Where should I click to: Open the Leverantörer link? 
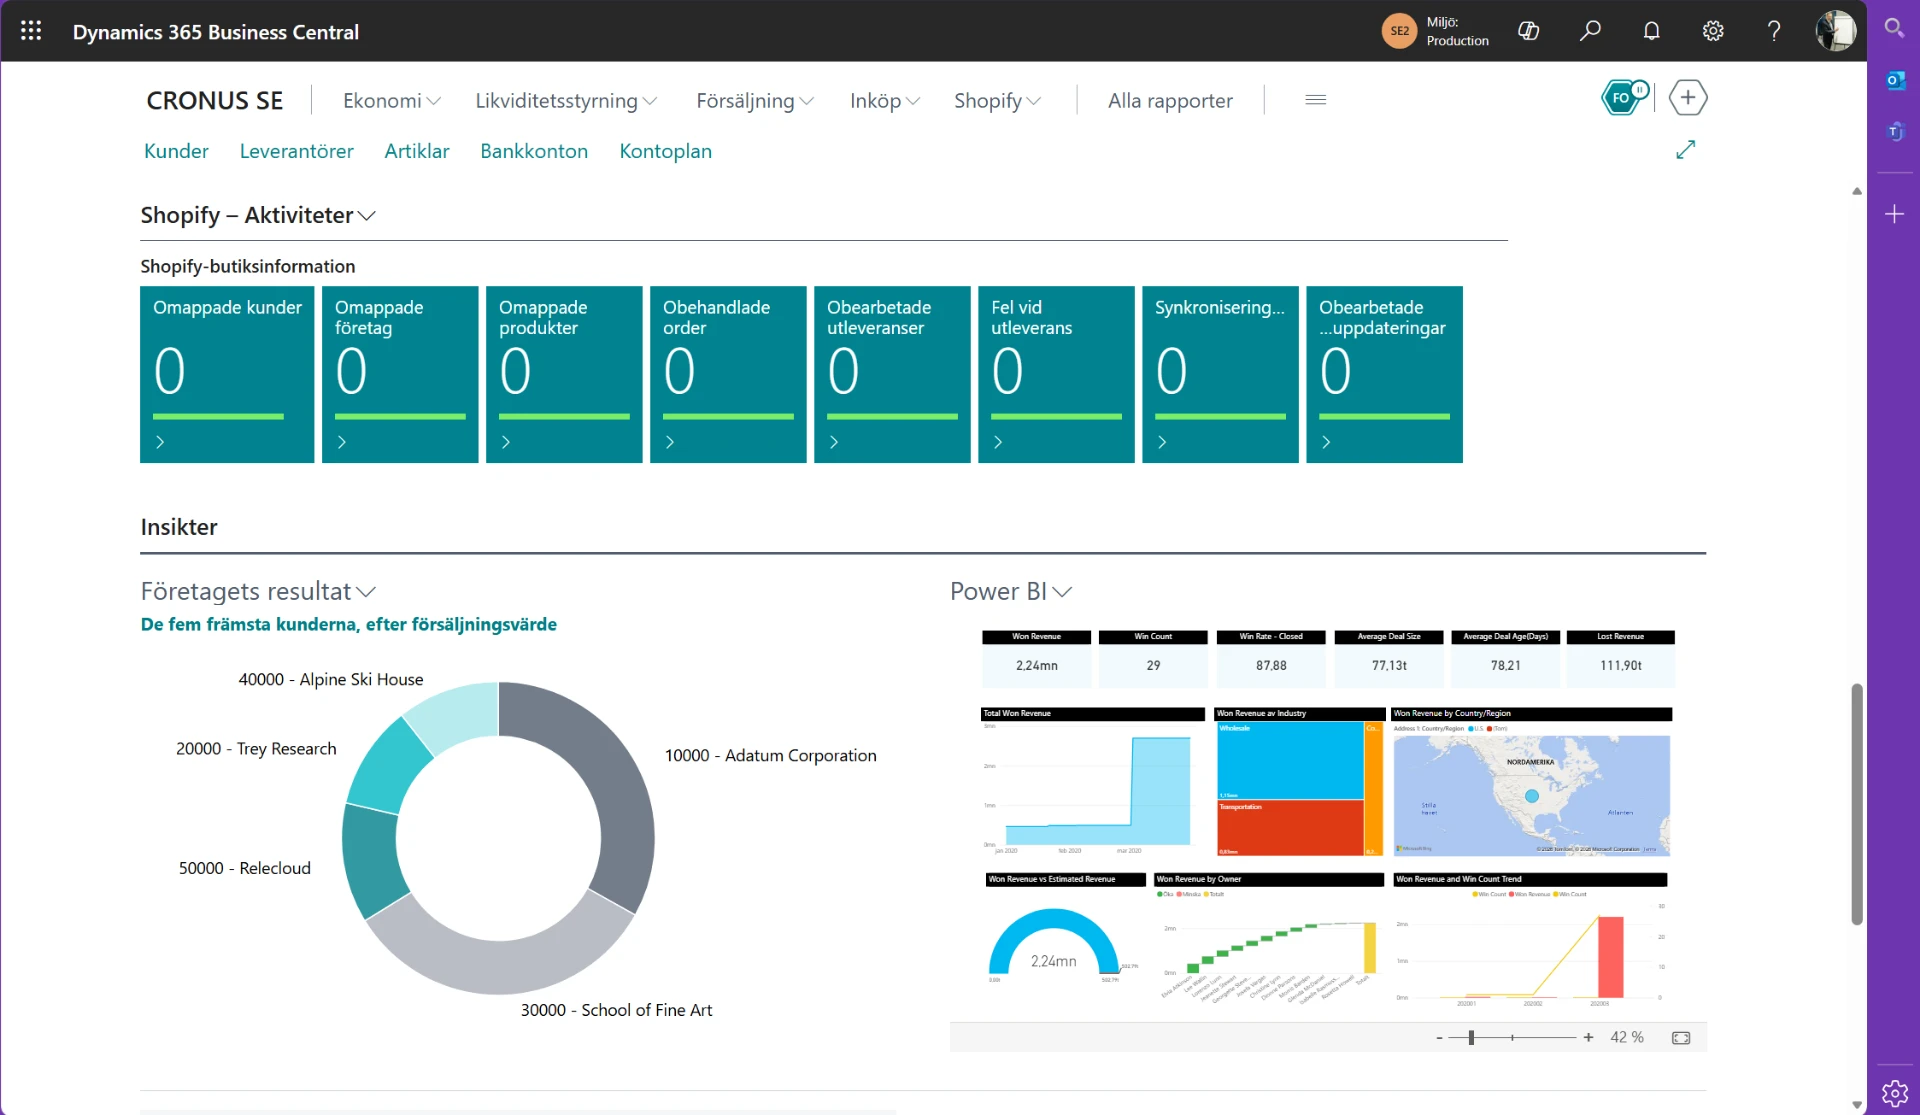click(296, 151)
